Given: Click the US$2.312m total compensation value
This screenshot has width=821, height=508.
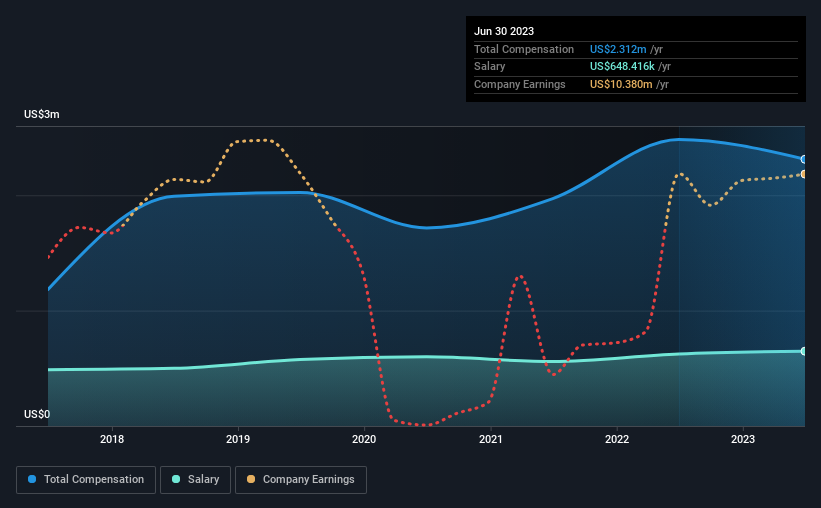Looking at the screenshot, I should pyautogui.click(x=618, y=49).
